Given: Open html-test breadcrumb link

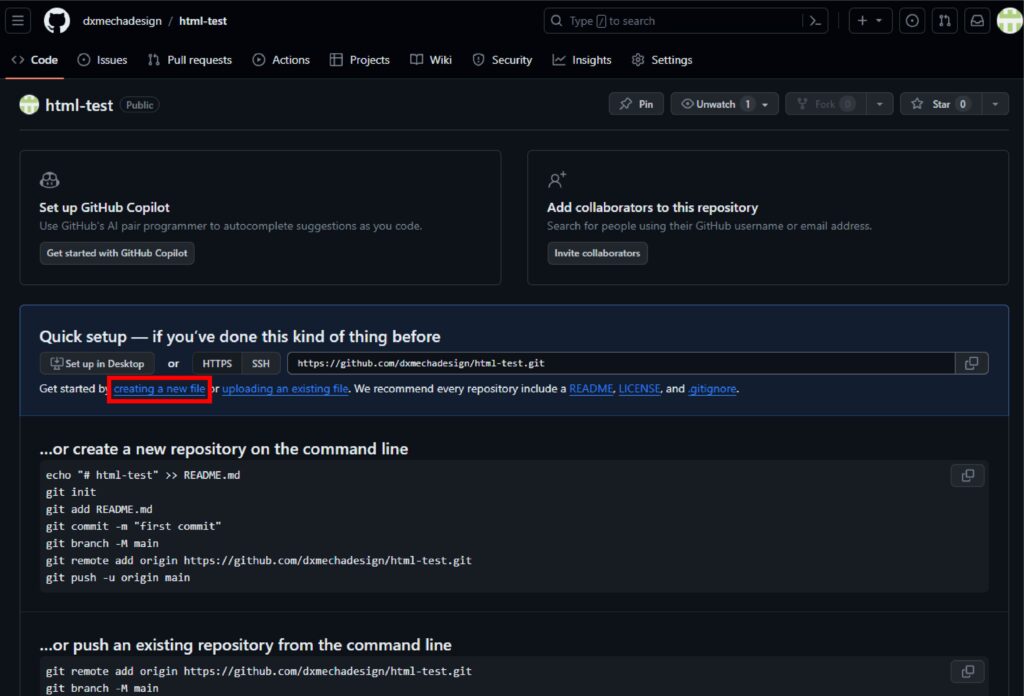Looking at the screenshot, I should (203, 21).
